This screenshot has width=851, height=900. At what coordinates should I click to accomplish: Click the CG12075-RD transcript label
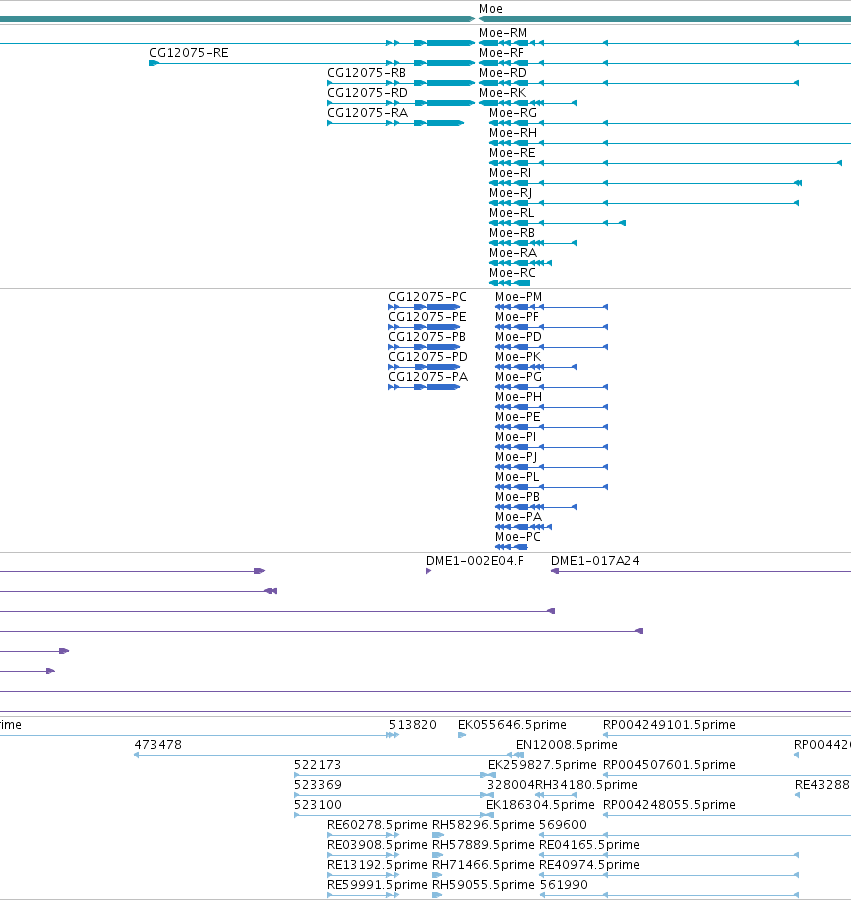pos(367,93)
